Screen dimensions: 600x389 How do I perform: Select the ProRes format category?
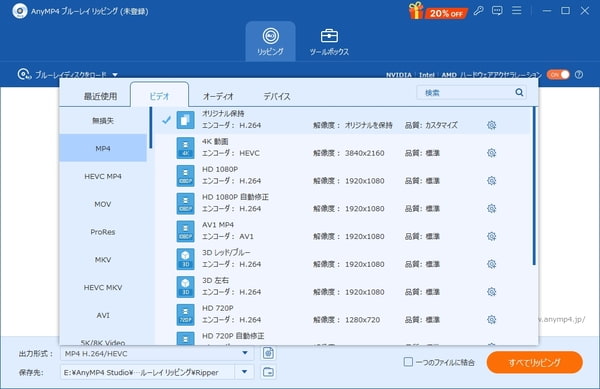103,232
